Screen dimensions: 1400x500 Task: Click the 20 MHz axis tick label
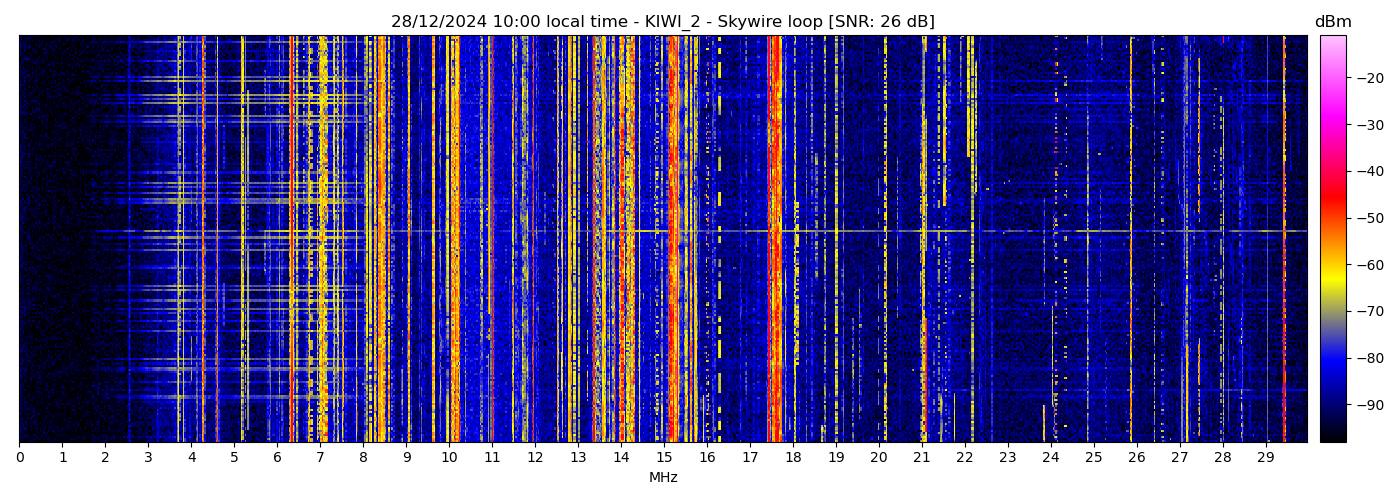tap(878, 457)
